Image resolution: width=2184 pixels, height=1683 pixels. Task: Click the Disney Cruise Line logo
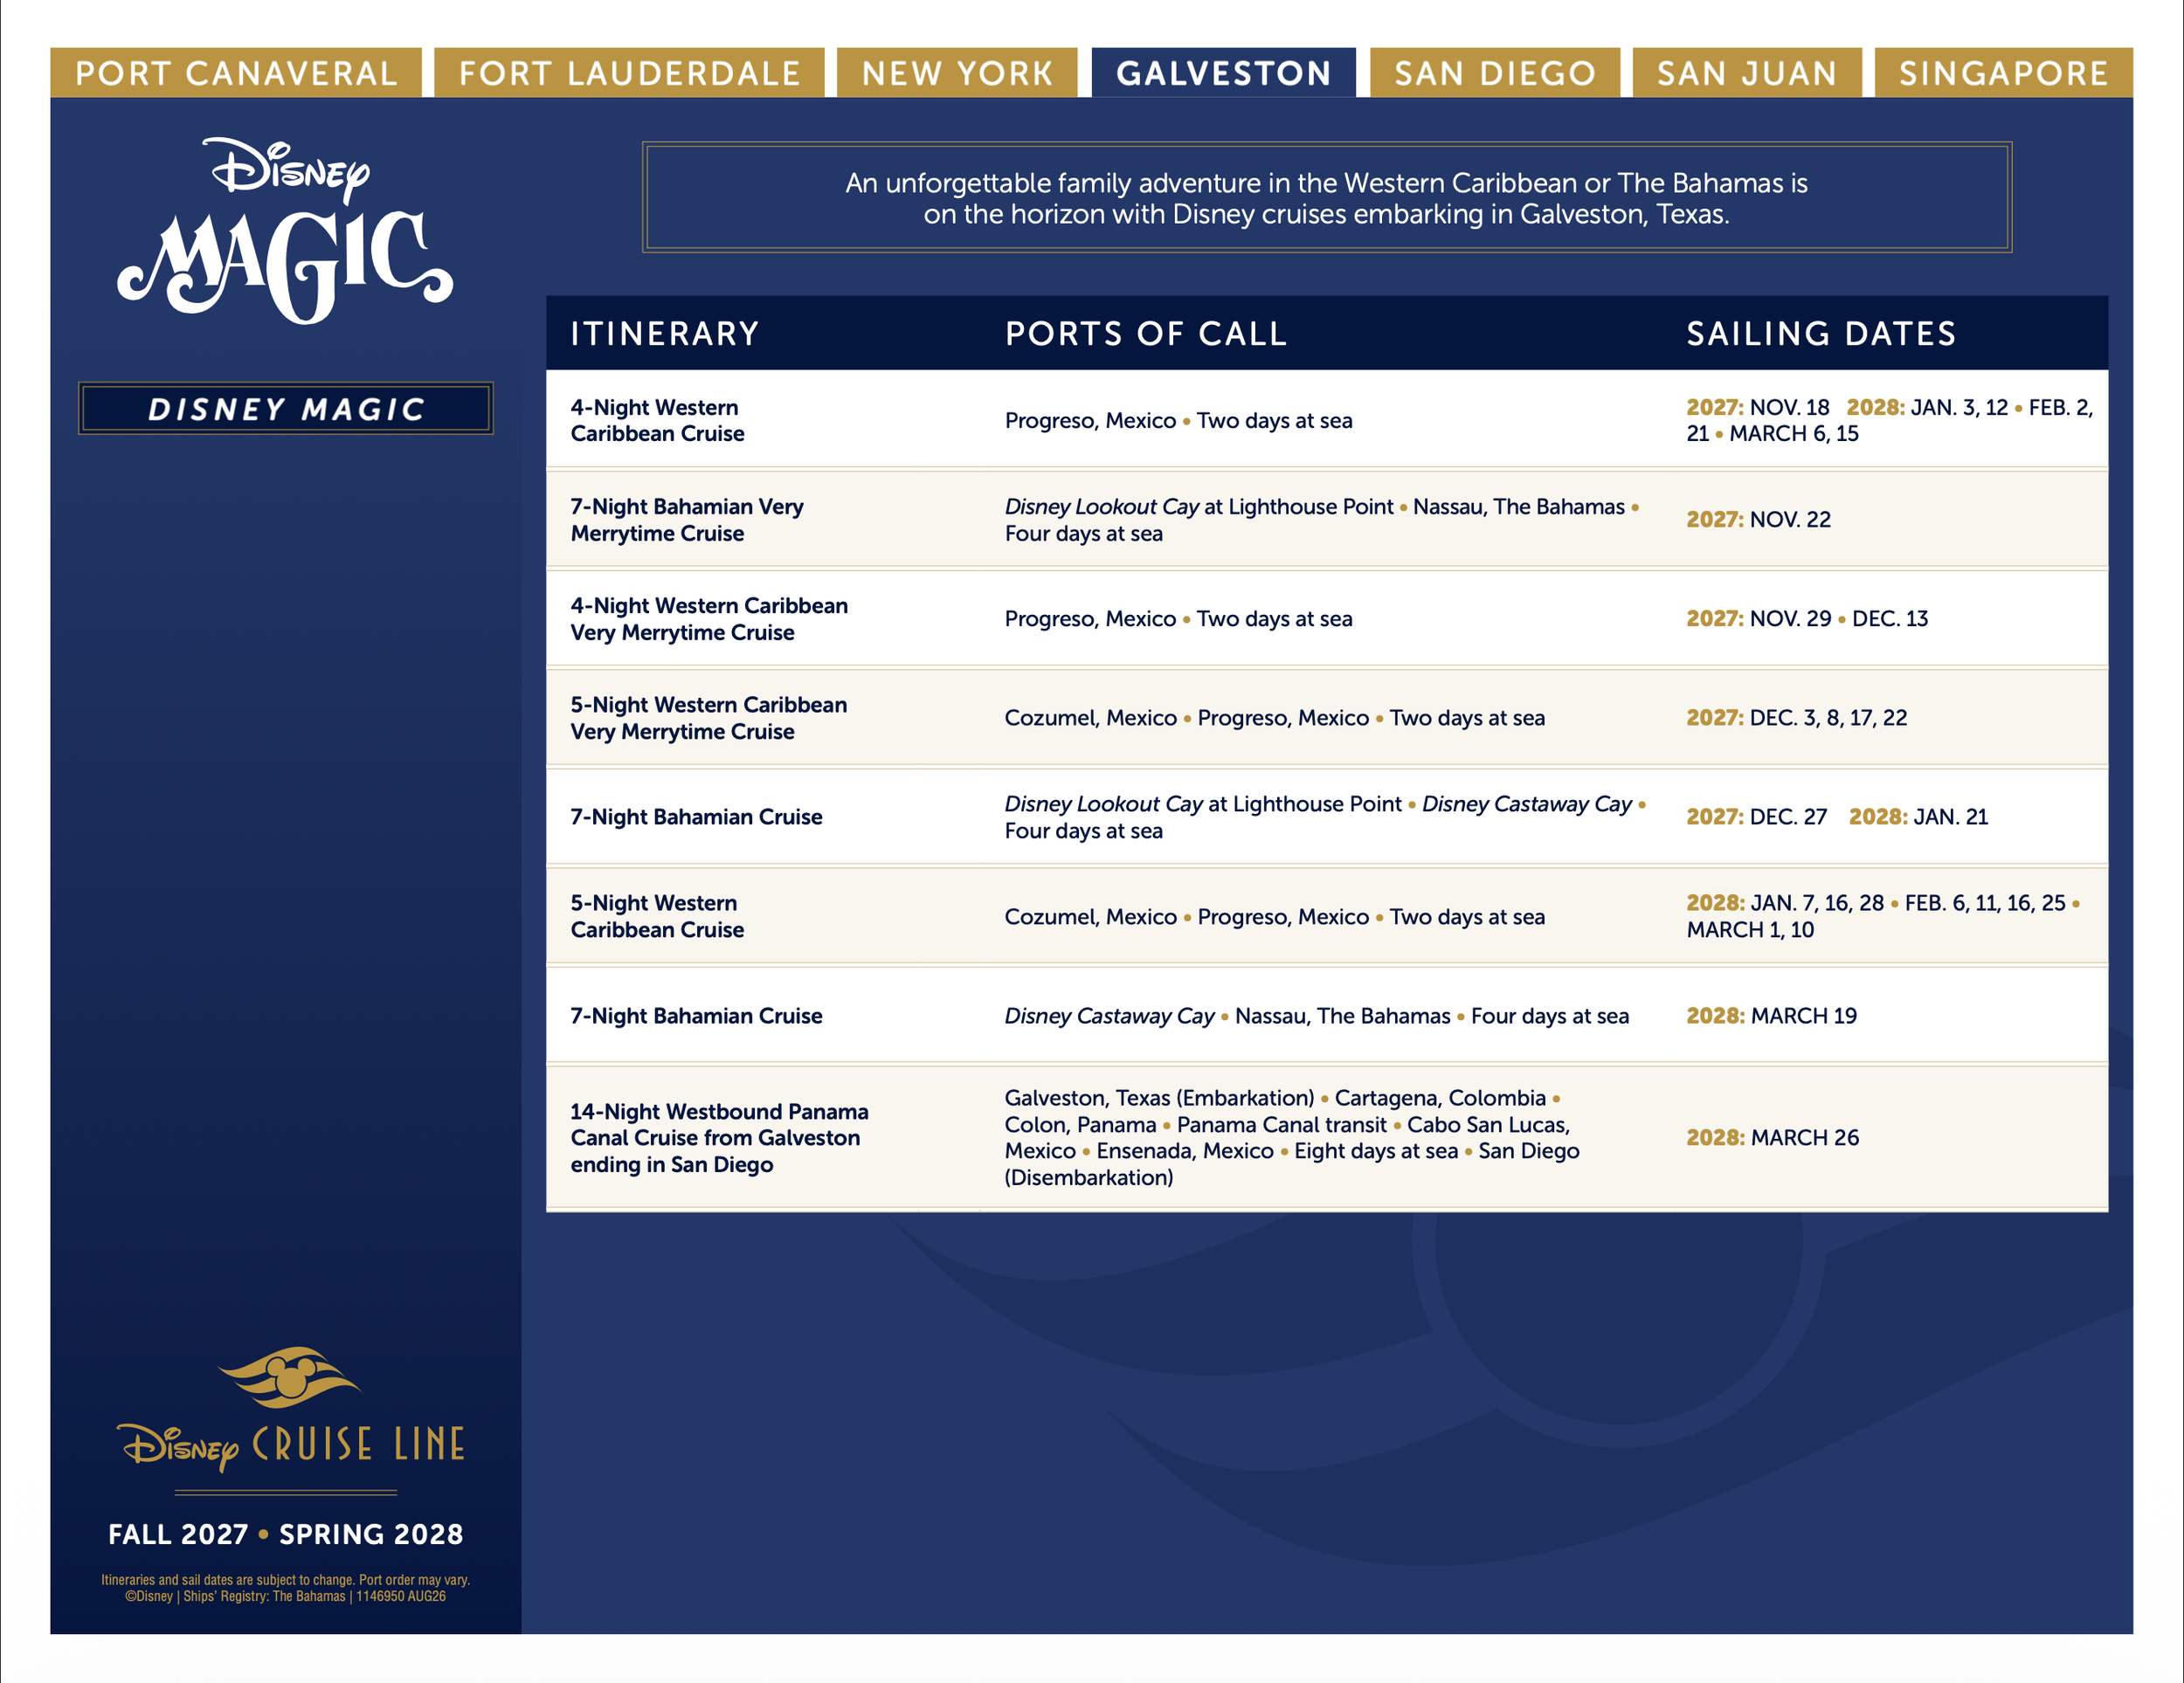click(x=291, y=1410)
